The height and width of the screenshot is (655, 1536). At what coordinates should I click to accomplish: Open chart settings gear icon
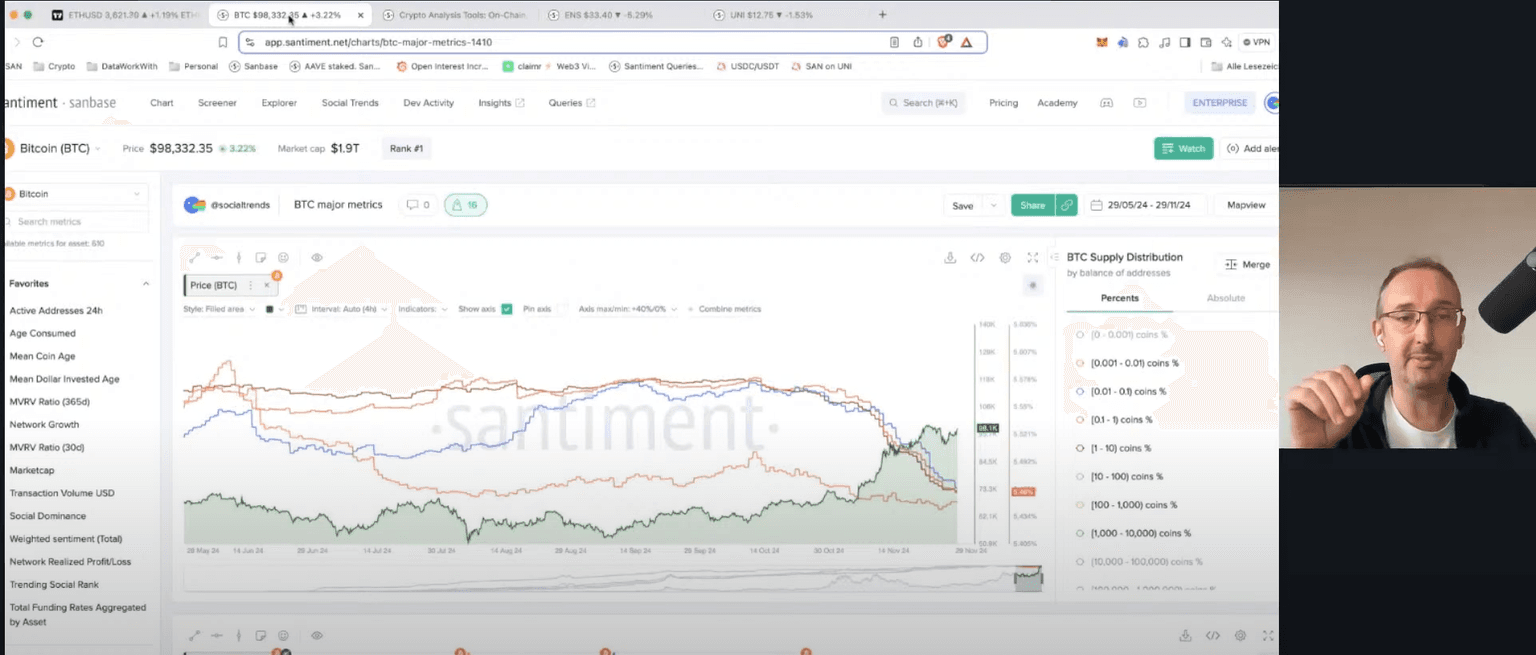pos(1005,258)
